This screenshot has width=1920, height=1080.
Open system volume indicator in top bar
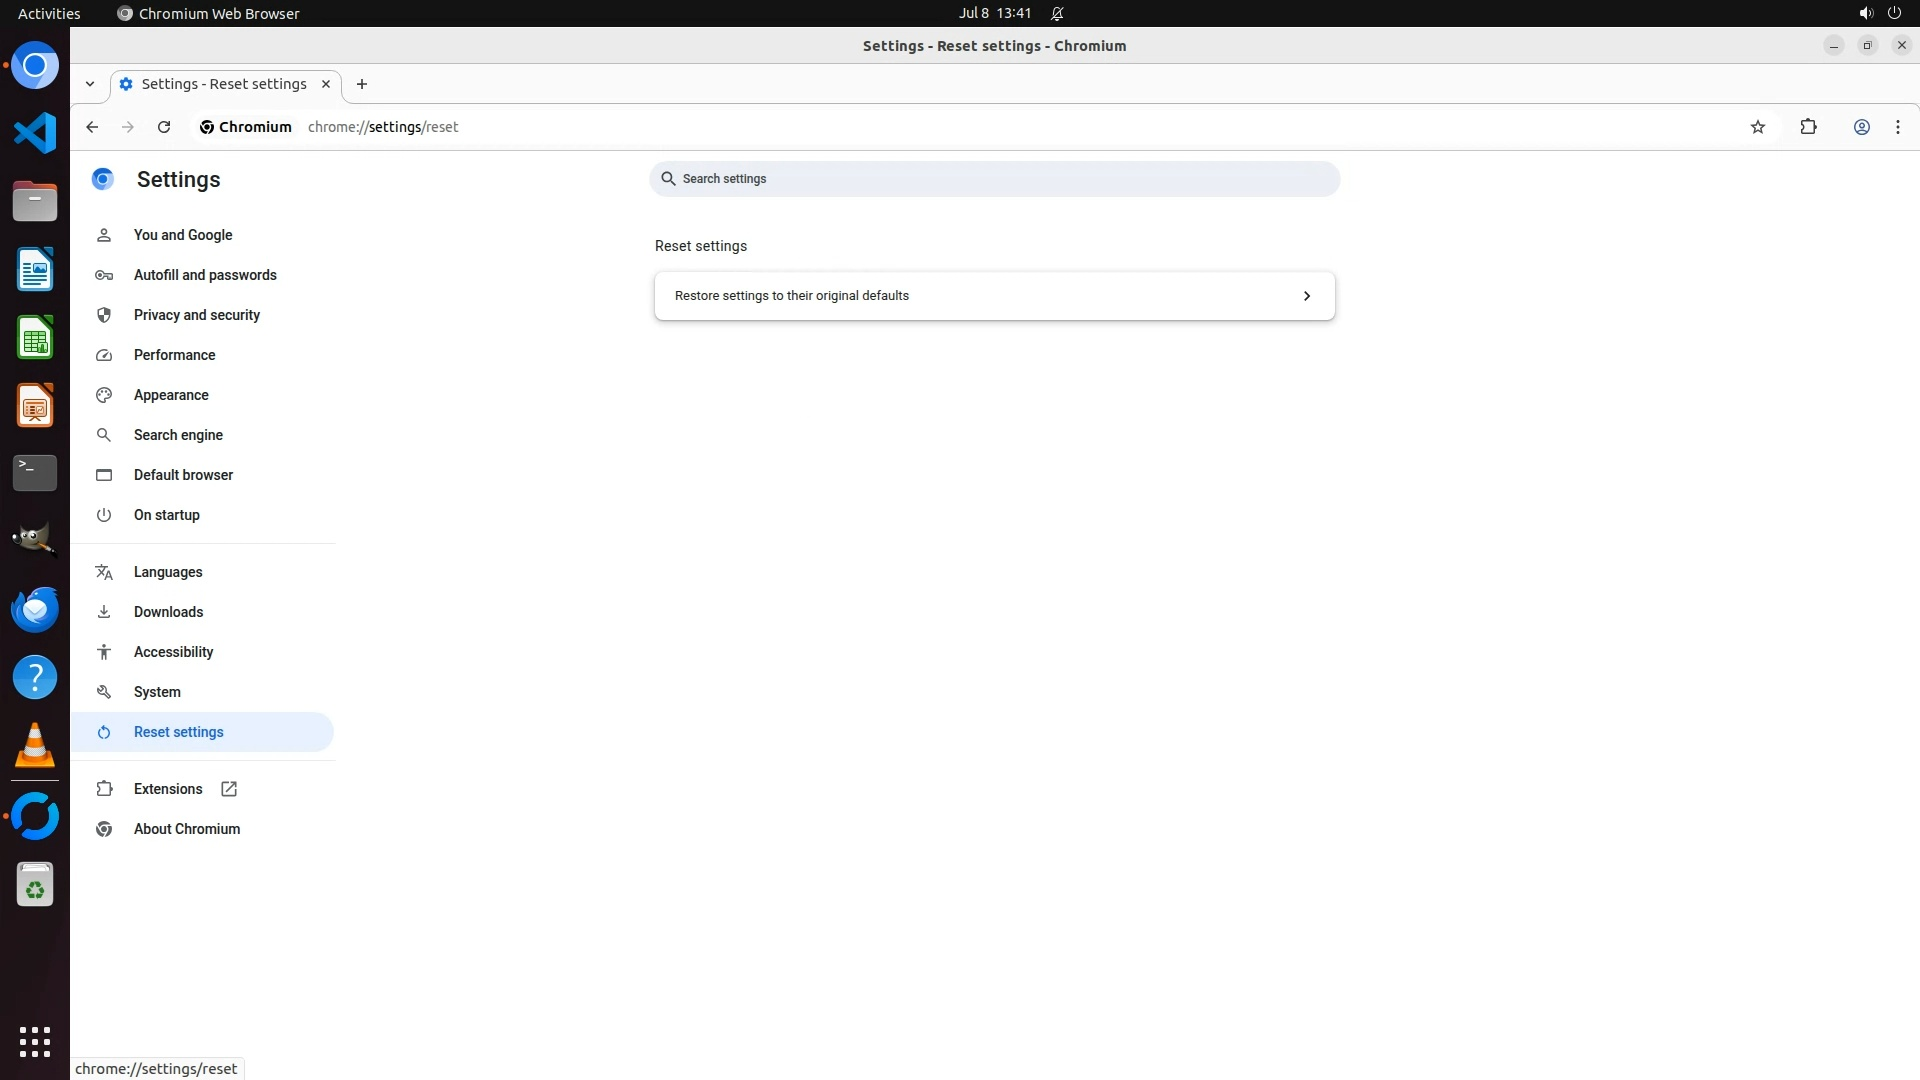tap(1865, 13)
